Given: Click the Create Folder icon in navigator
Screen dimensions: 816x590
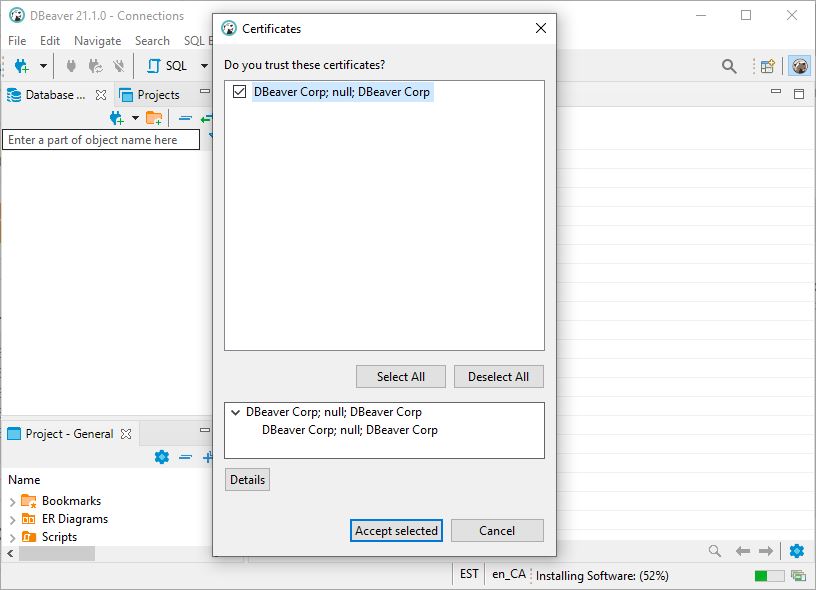Looking at the screenshot, I should pos(154,119).
